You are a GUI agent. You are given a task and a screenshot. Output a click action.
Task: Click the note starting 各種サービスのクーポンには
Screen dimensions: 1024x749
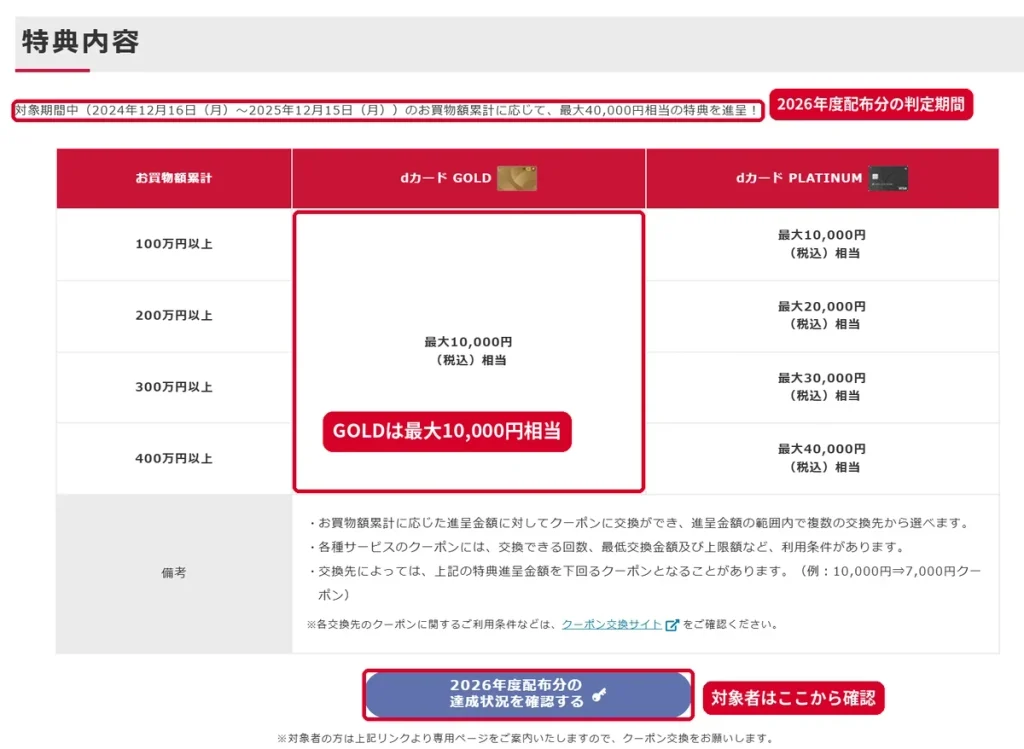(x=607, y=547)
